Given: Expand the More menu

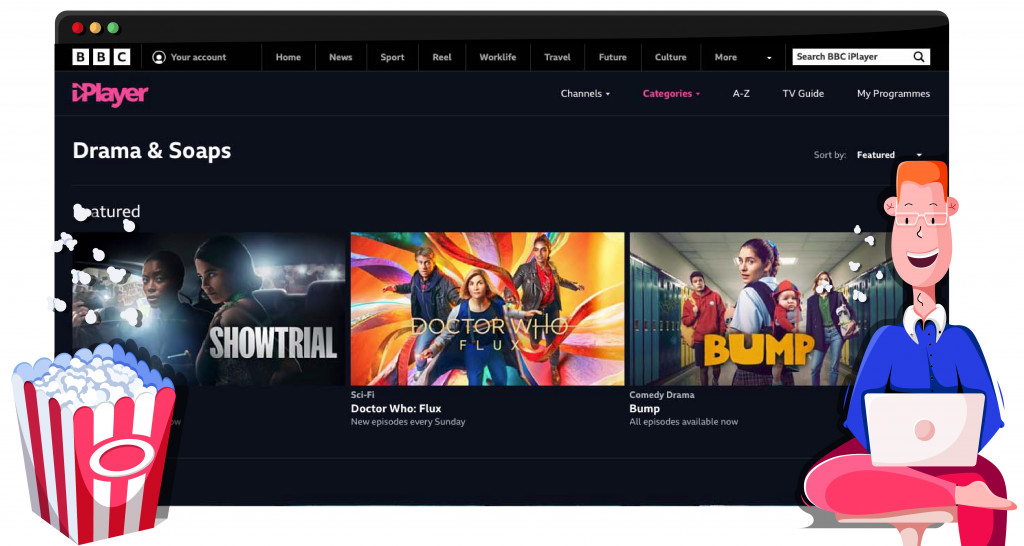Looking at the screenshot, I should 726,57.
